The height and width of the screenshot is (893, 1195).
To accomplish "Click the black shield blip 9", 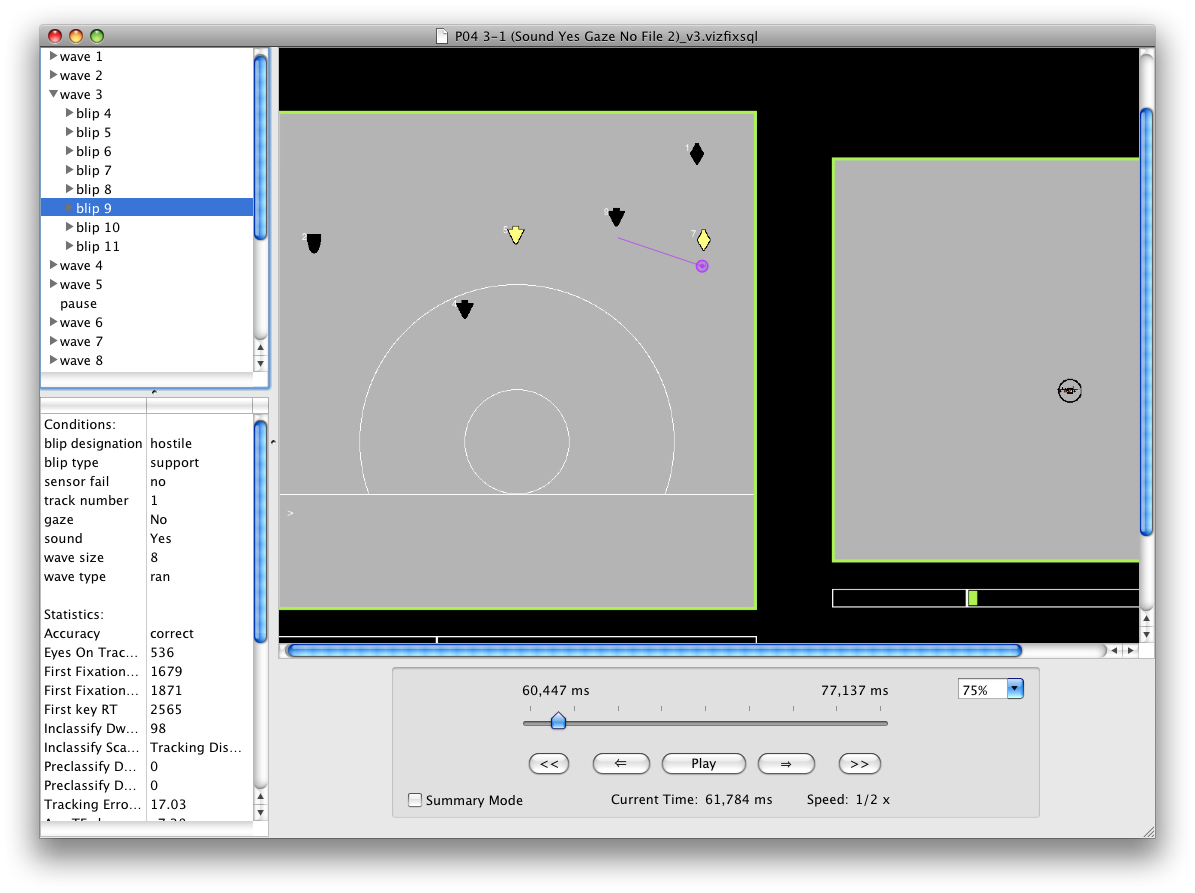I will (x=617, y=217).
